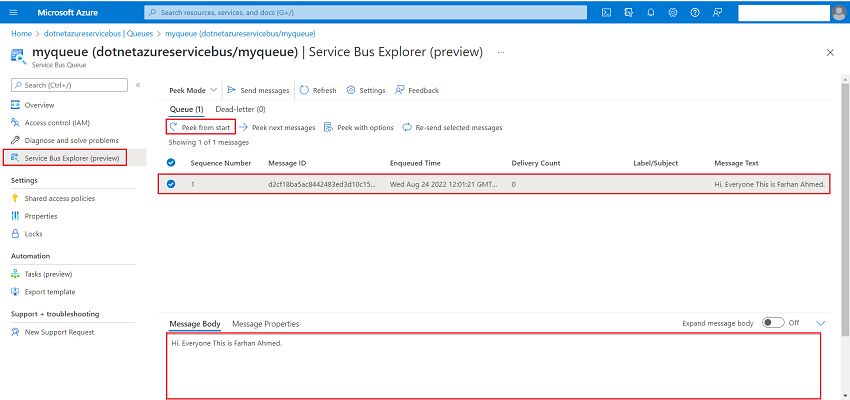The height and width of the screenshot is (400, 850).
Task: Click Peek next messages
Action: [277, 127]
